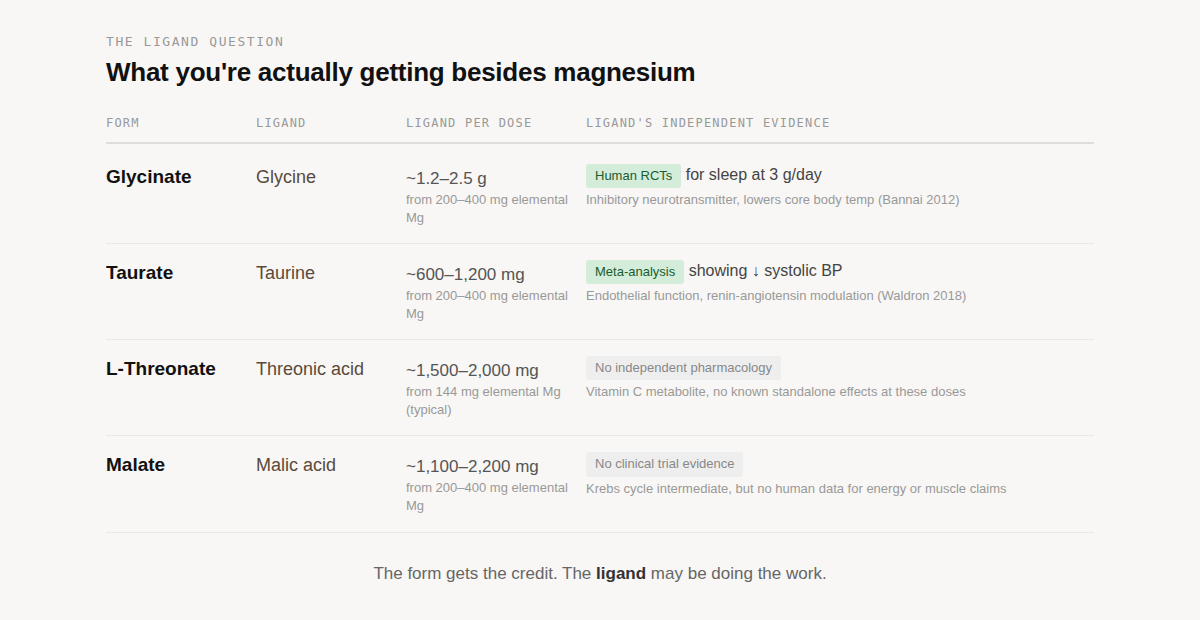Screen dimensions: 1200x620
Task: Click the LIGAND'S INDEPENDENT EVIDENCE header
Action: [x=708, y=123]
